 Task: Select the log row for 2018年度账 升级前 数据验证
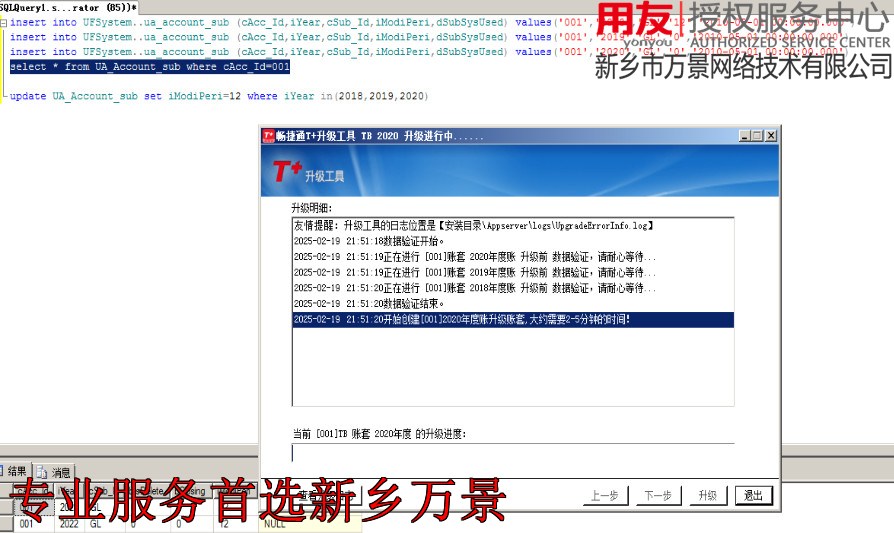[513, 288]
